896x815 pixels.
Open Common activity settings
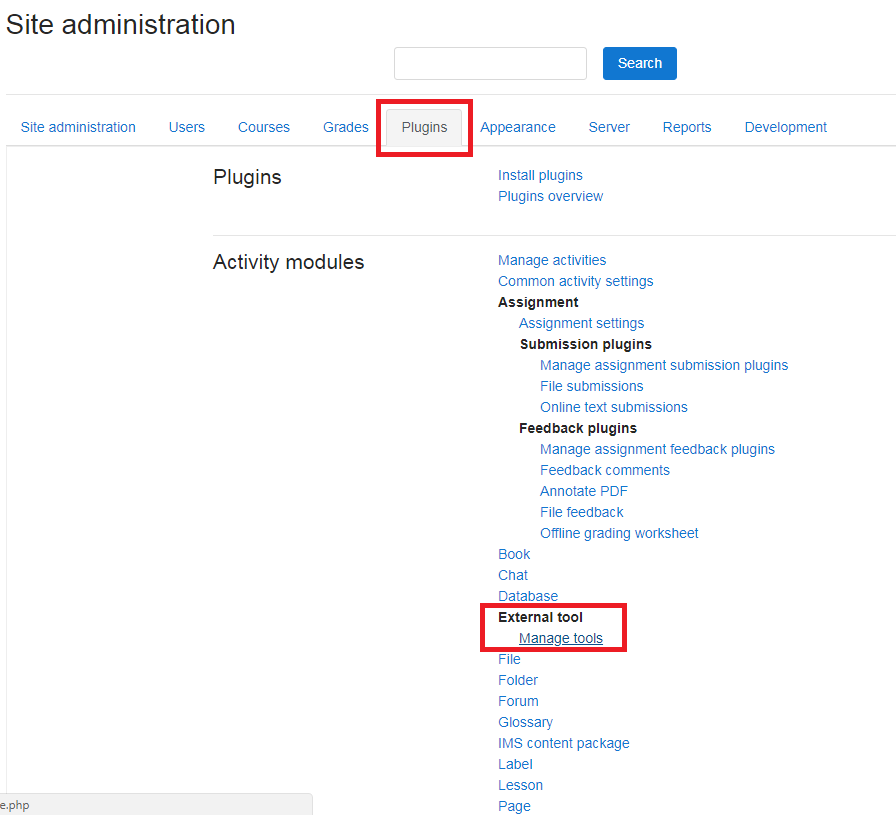point(575,281)
